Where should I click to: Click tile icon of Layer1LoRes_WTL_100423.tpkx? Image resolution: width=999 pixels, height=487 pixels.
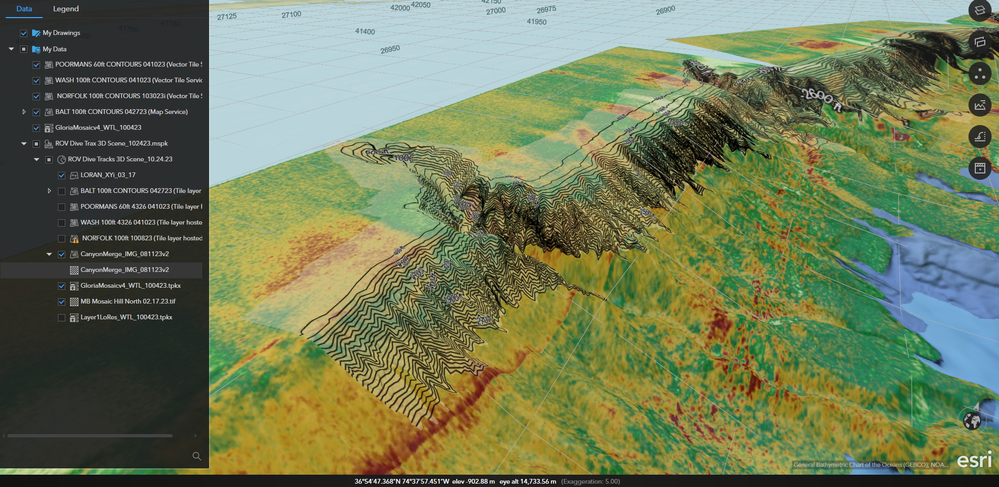(74, 317)
